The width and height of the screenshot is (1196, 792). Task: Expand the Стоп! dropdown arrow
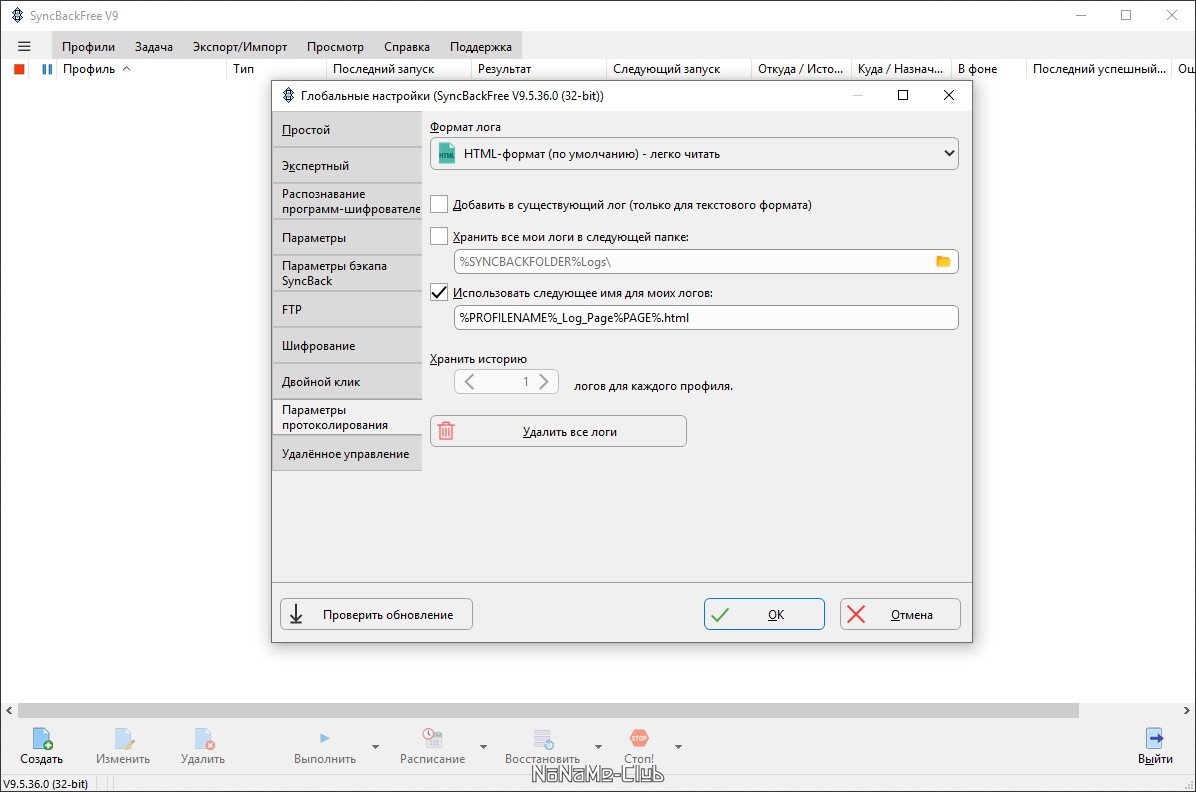678,747
